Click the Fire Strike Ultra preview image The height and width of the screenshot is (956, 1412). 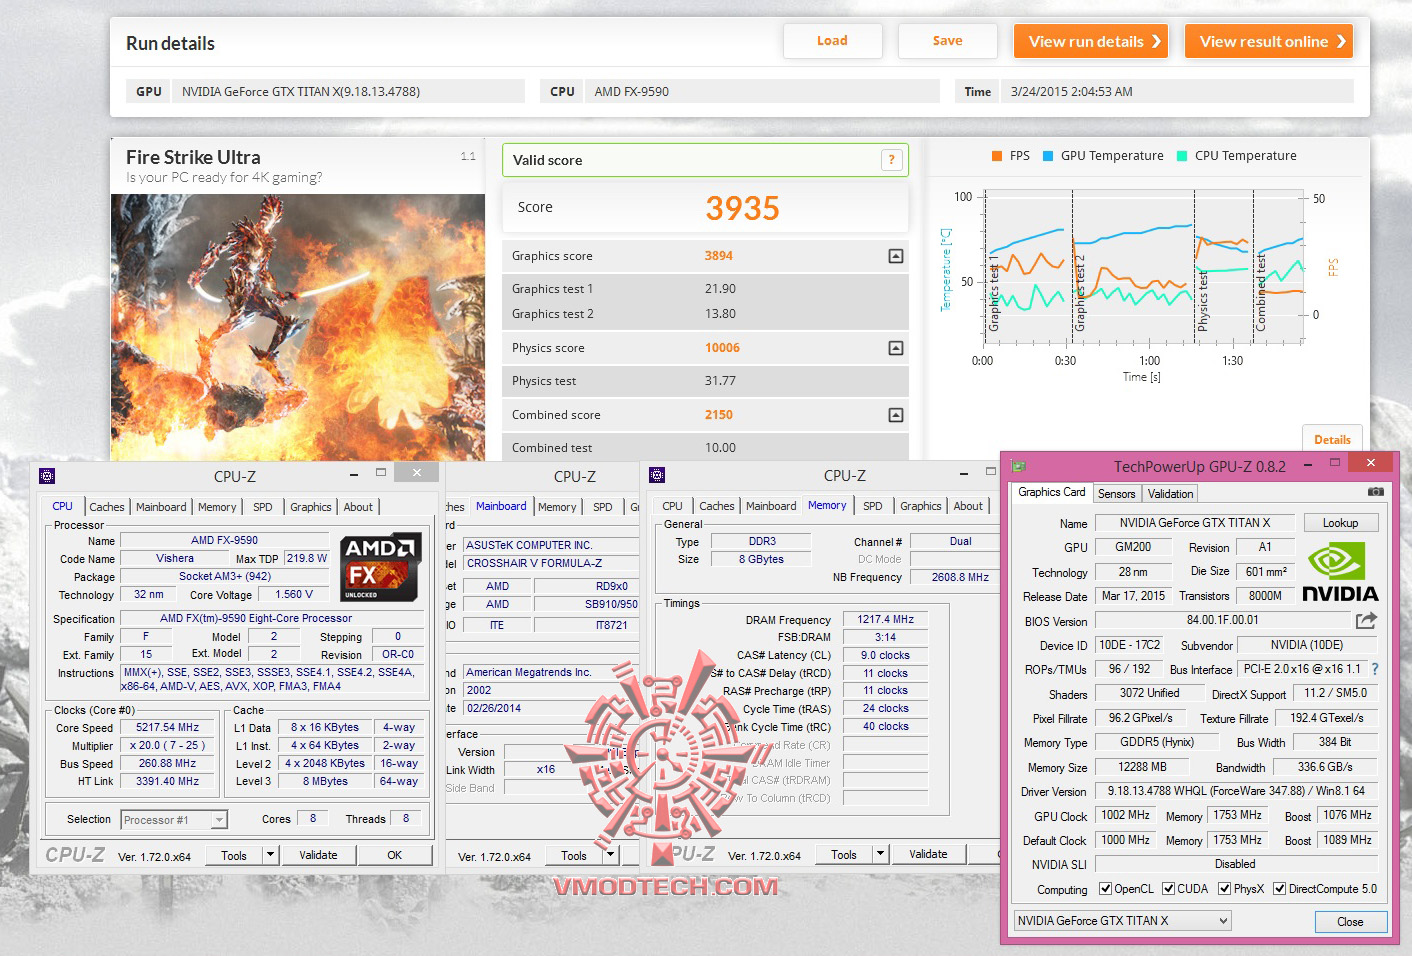pyautogui.click(x=298, y=327)
